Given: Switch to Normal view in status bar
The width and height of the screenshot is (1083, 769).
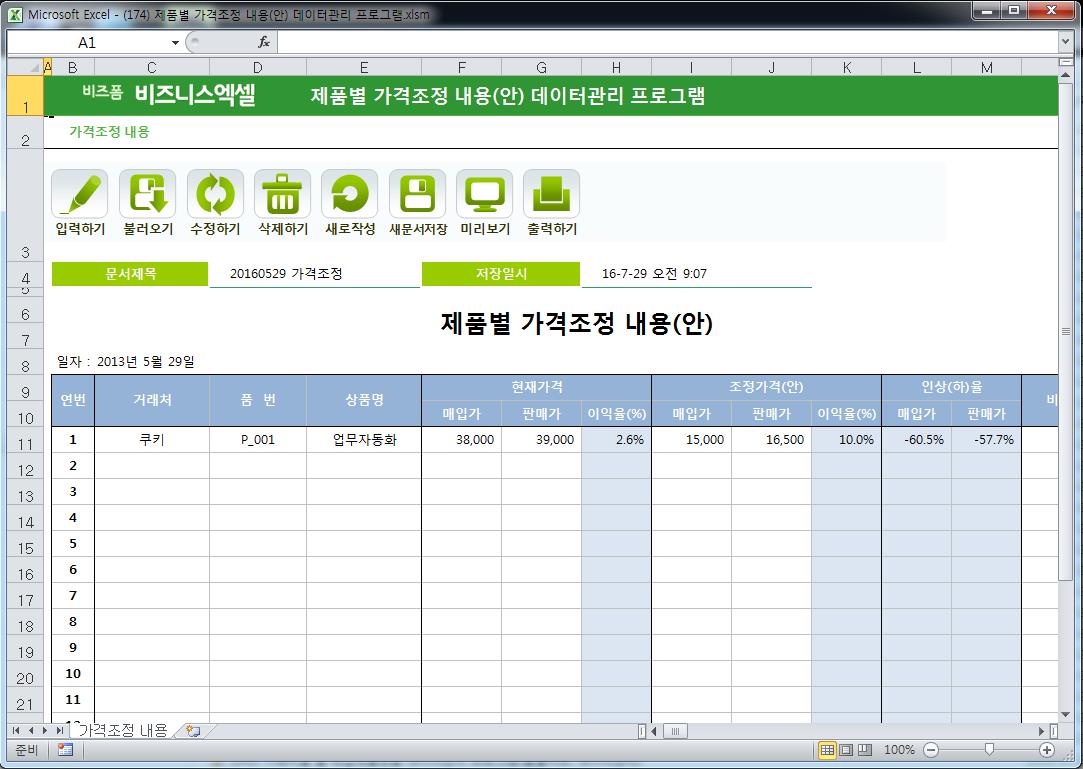Looking at the screenshot, I should point(827,750).
